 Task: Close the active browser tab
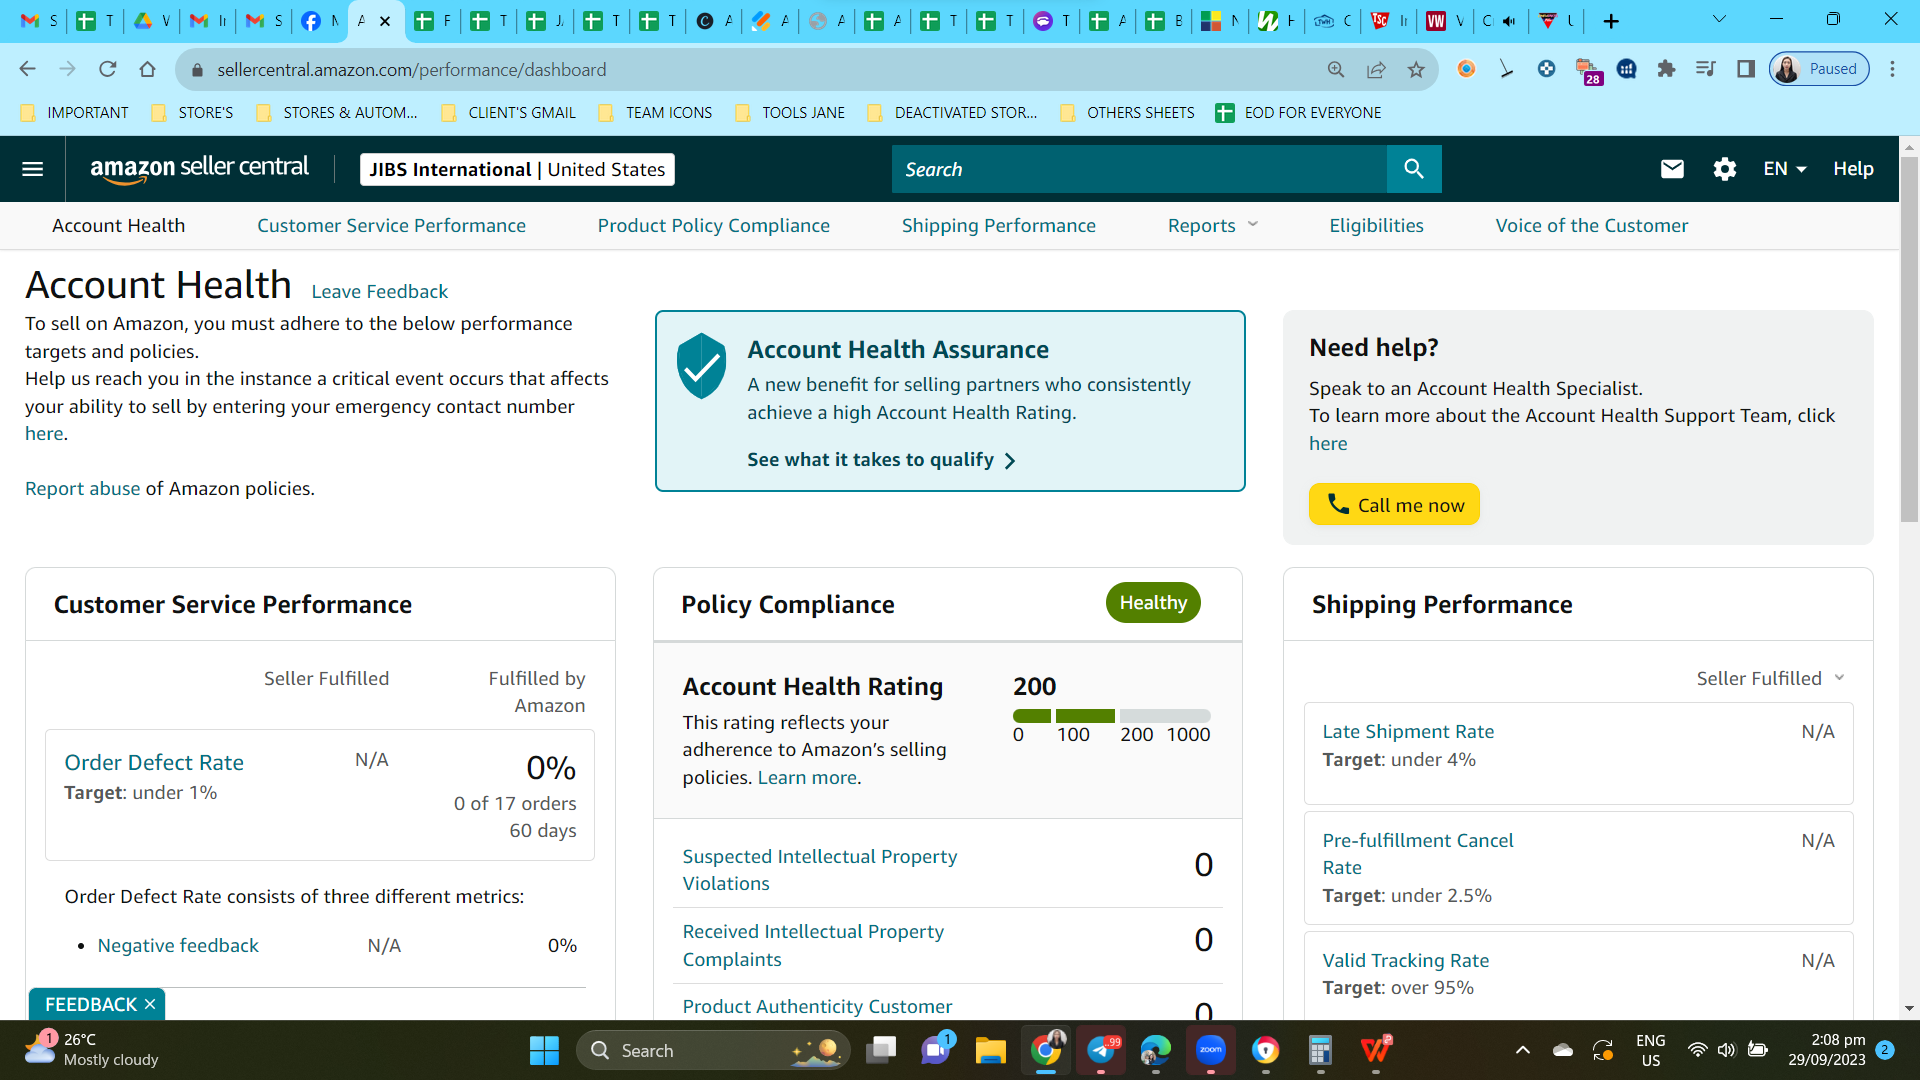(385, 21)
